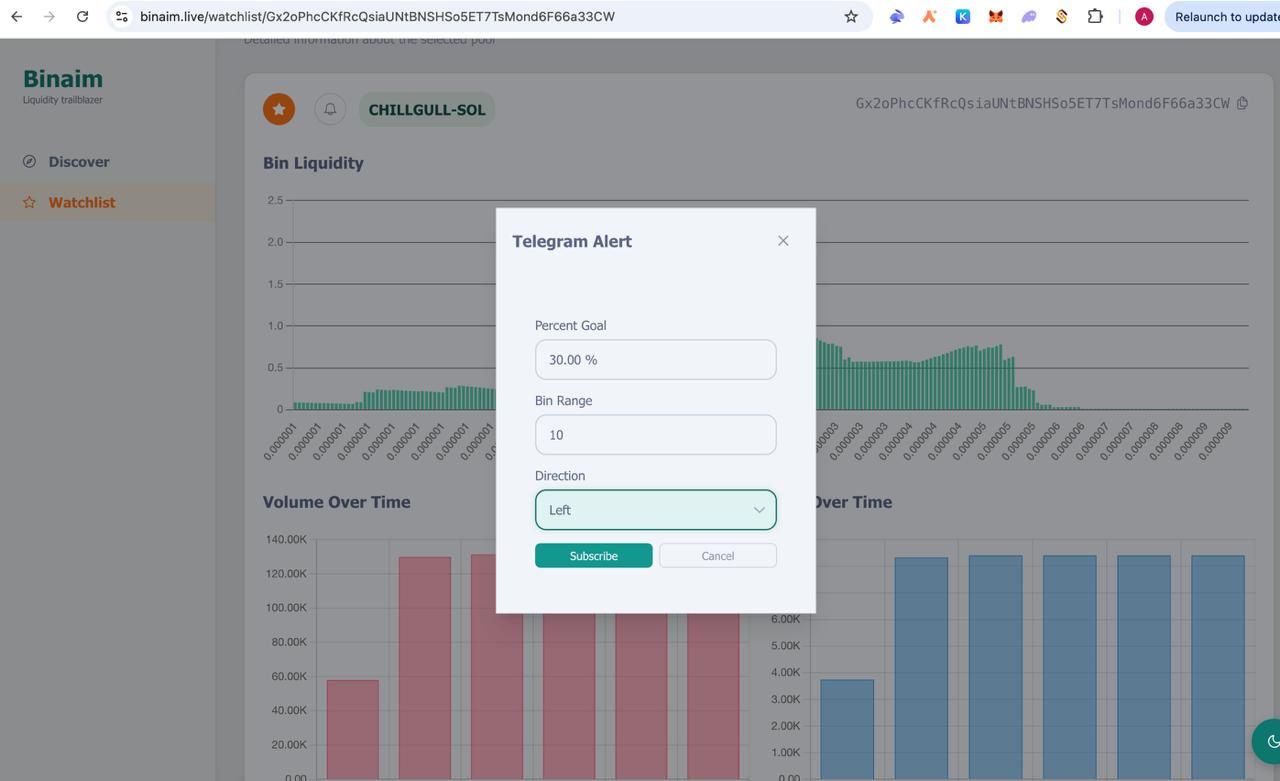Click the Chrome profile avatar
Image resolution: width=1280 pixels, height=781 pixels.
click(x=1144, y=16)
